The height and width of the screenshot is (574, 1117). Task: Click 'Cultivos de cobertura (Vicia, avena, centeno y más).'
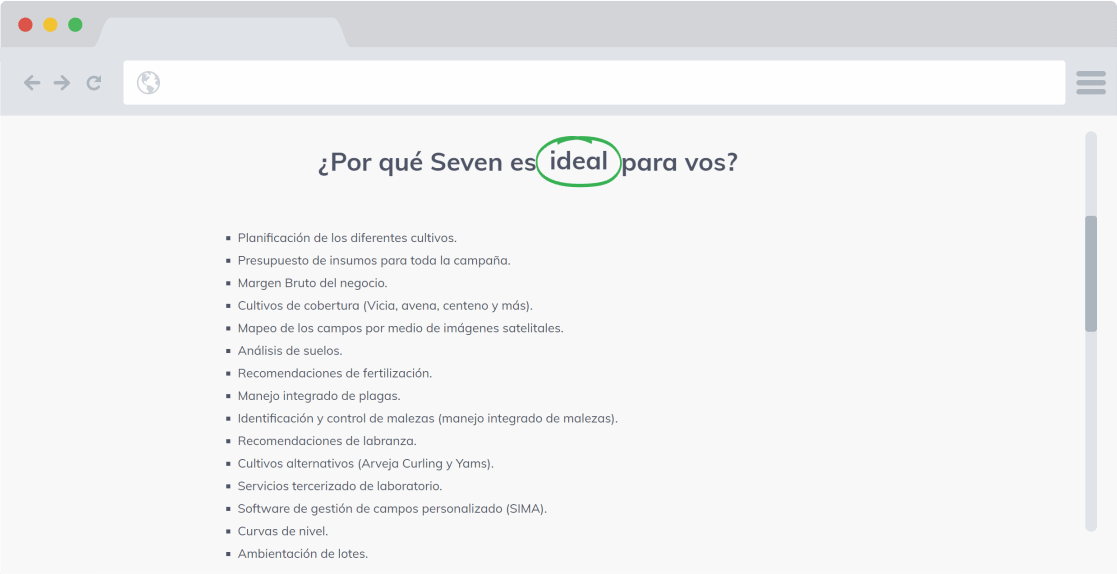coord(385,306)
